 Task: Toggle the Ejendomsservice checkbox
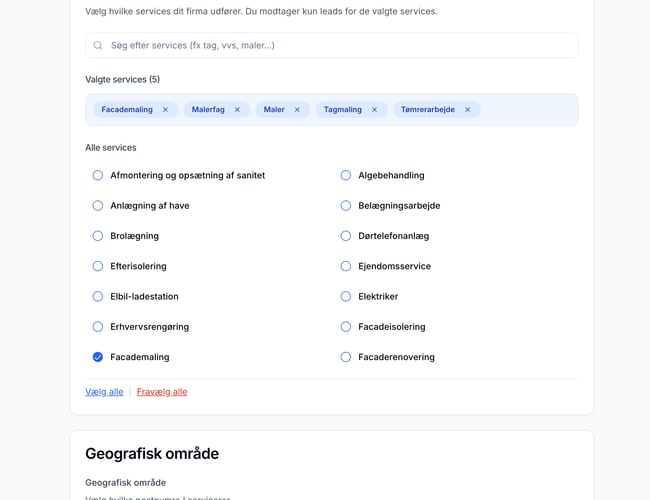(346, 266)
